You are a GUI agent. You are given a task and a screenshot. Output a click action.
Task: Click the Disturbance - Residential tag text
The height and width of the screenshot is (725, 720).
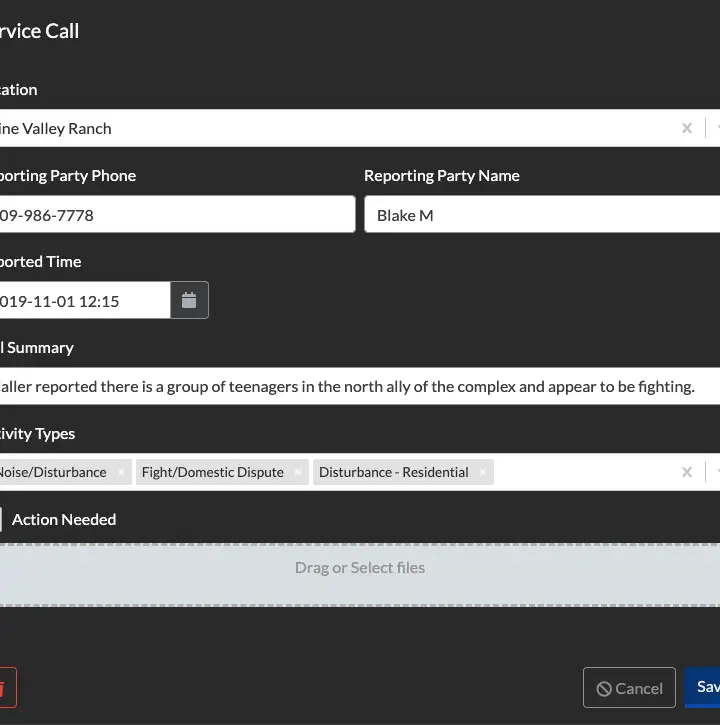[394, 472]
